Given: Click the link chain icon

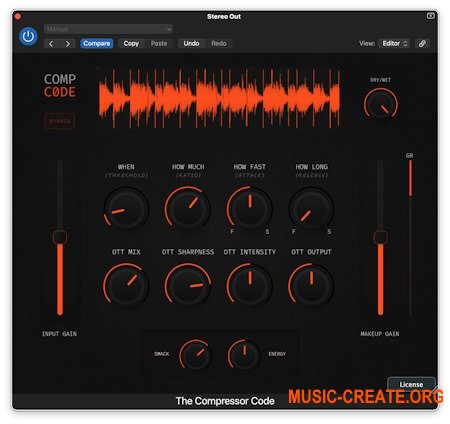Looking at the screenshot, I should (422, 44).
